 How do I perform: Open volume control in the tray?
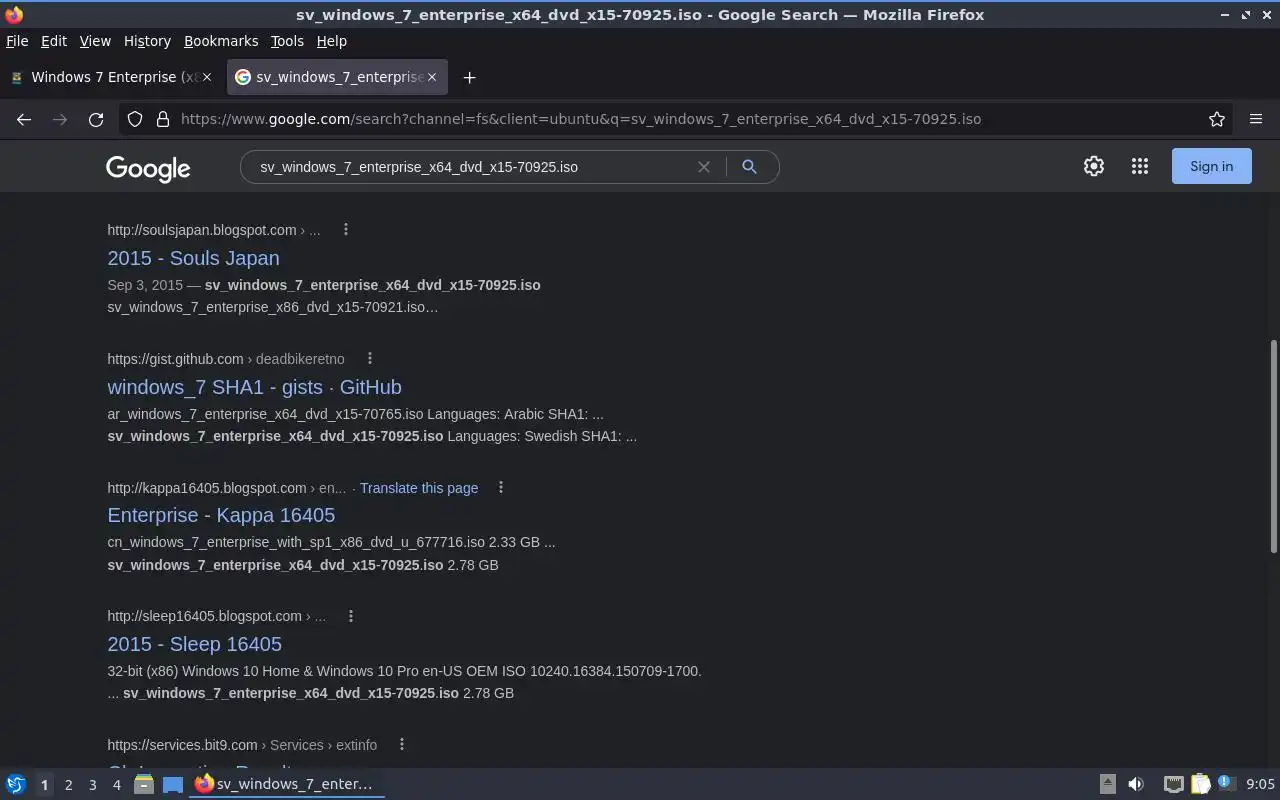[1136, 784]
